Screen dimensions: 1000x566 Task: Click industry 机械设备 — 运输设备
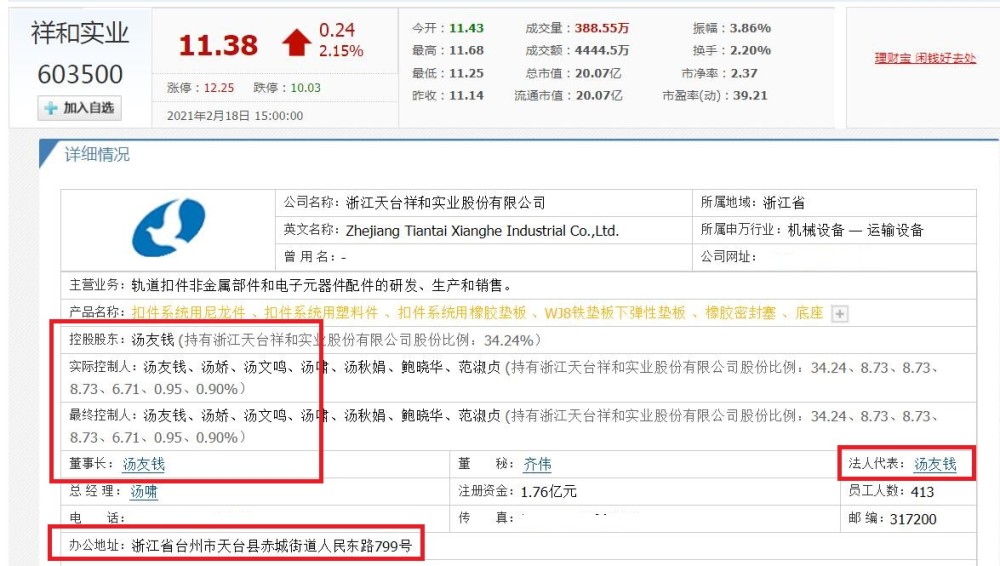coord(855,230)
